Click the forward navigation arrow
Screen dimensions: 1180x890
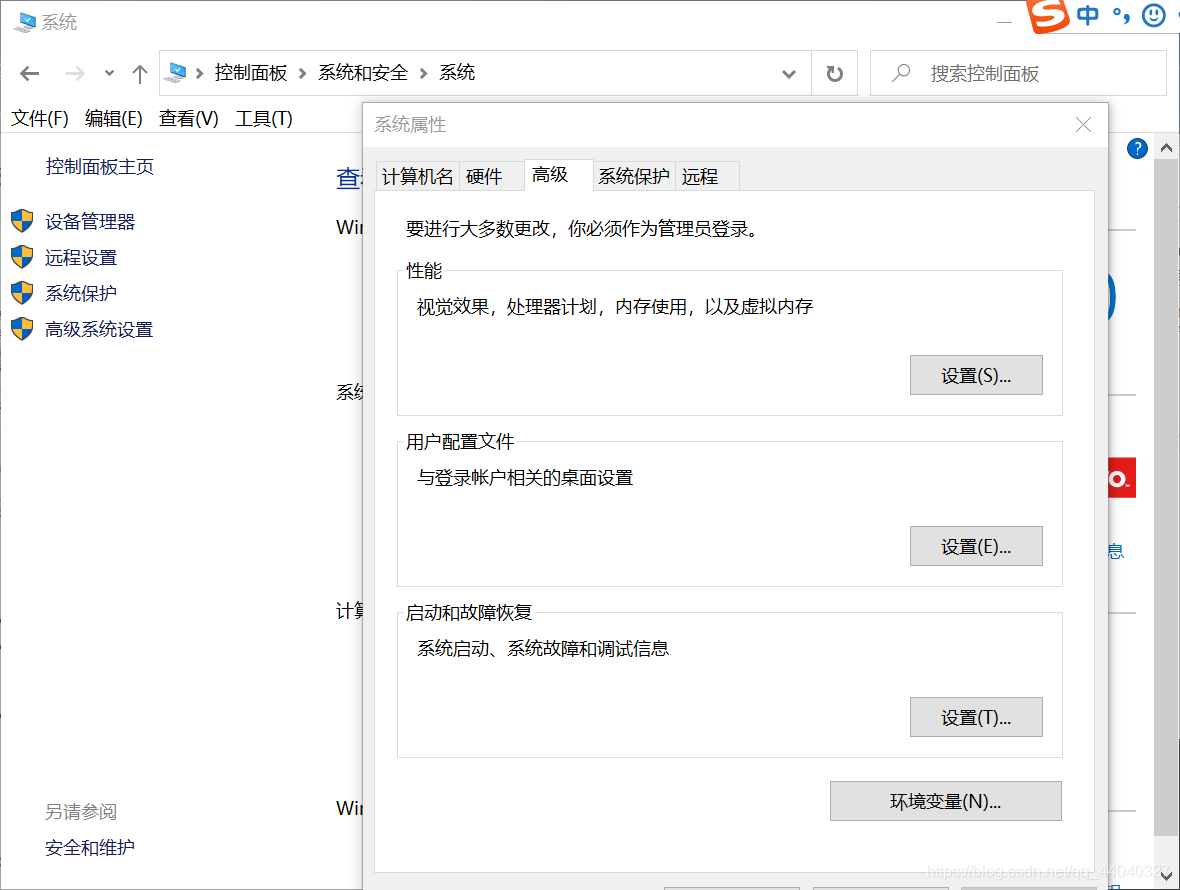click(x=75, y=73)
